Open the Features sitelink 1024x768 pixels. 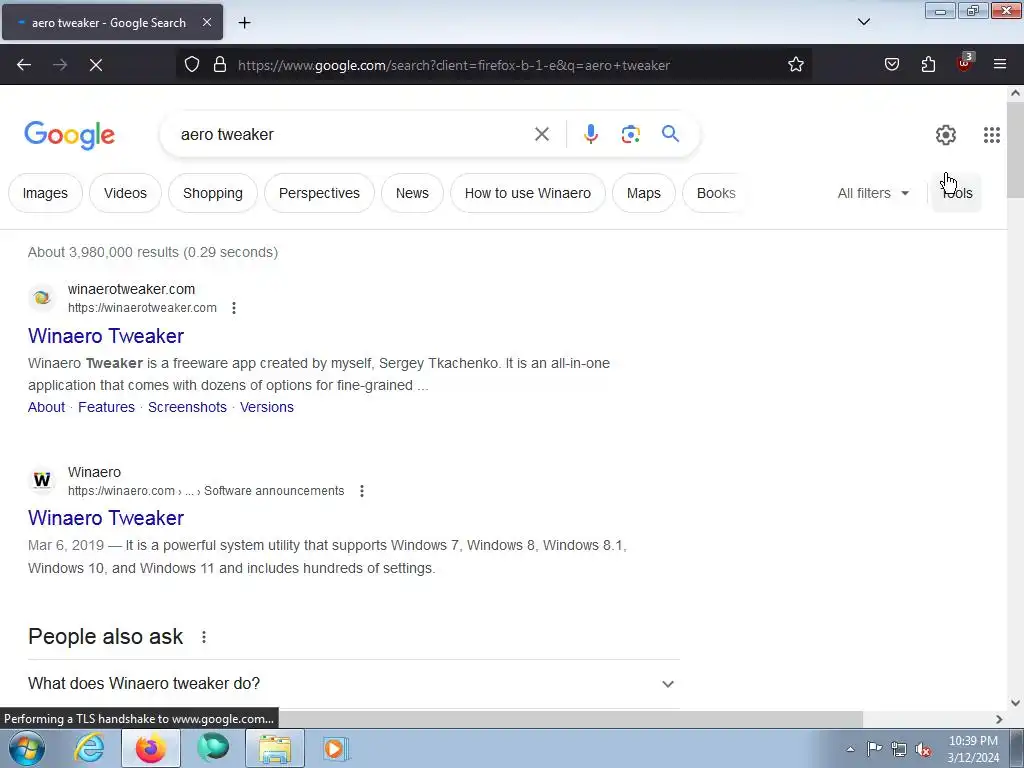106,407
